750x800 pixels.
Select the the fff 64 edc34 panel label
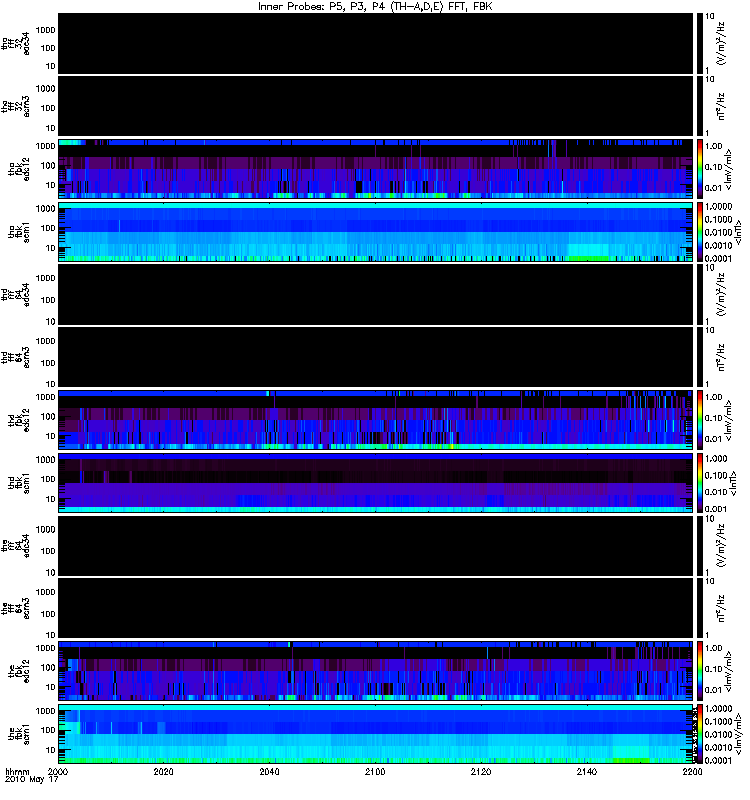pyautogui.click(x=16, y=546)
